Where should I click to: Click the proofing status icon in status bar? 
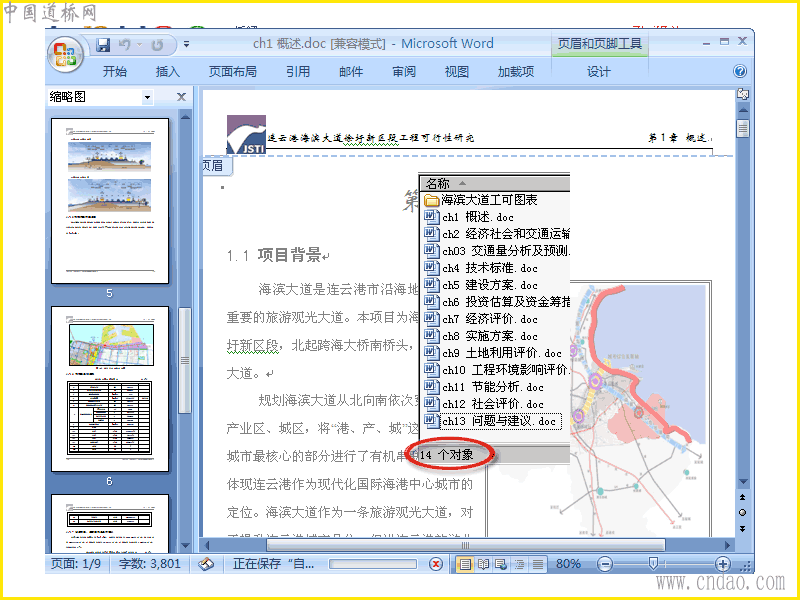tap(206, 564)
